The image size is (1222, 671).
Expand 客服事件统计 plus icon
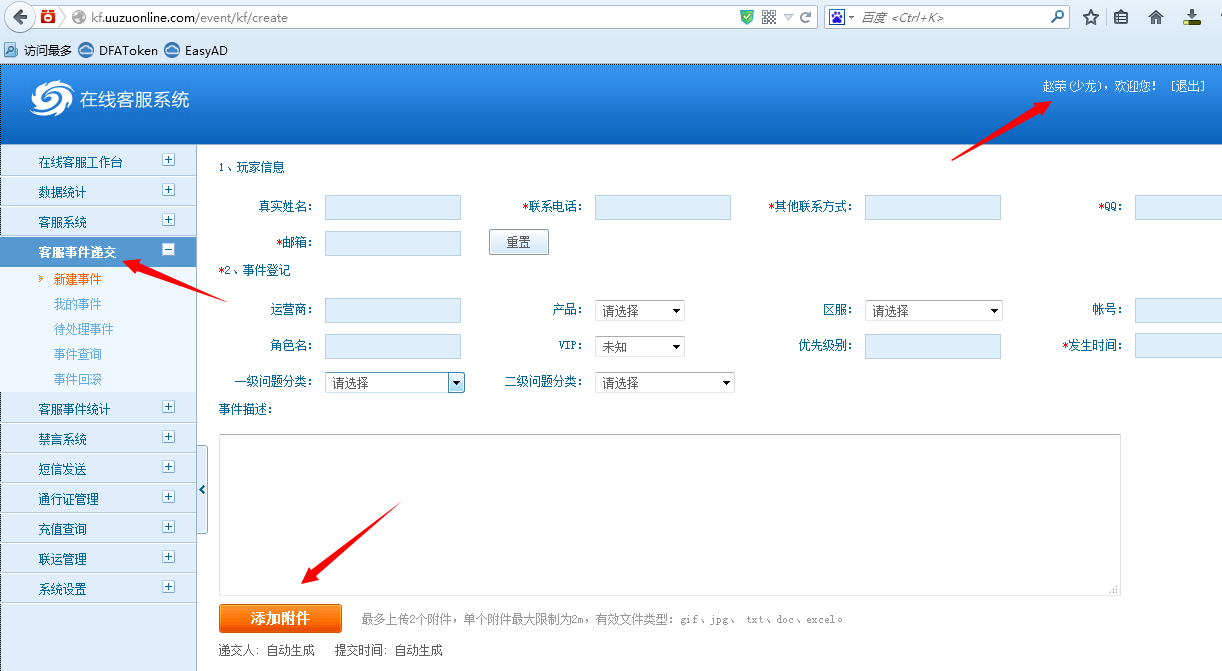coord(168,407)
